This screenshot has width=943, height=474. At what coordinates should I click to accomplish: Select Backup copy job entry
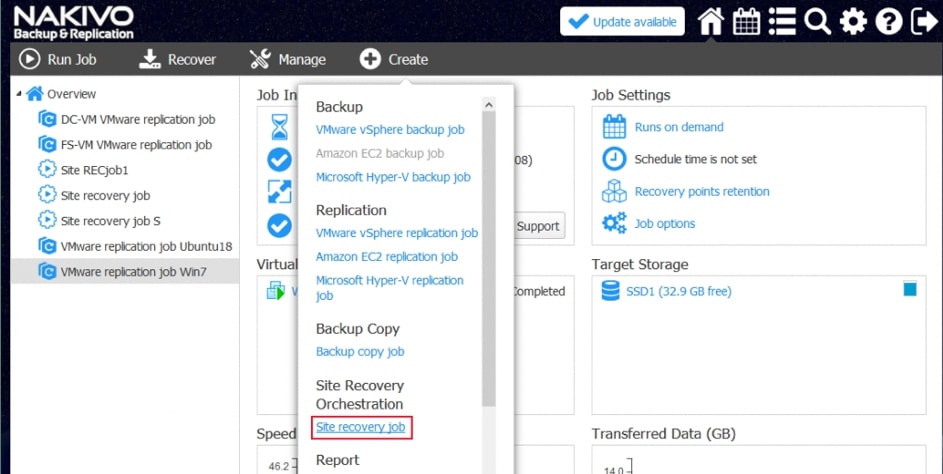360,352
